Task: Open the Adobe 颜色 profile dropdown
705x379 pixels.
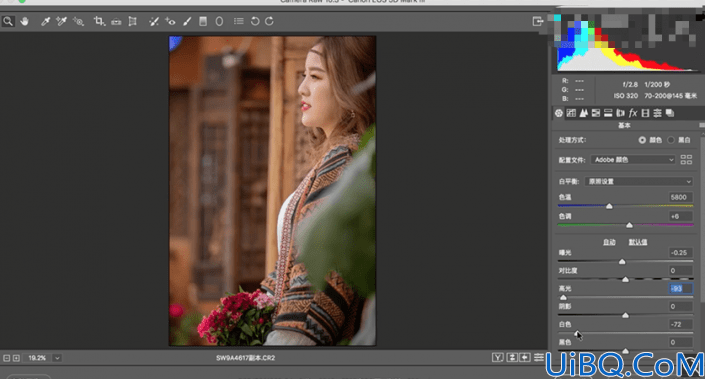Action: [633, 160]
